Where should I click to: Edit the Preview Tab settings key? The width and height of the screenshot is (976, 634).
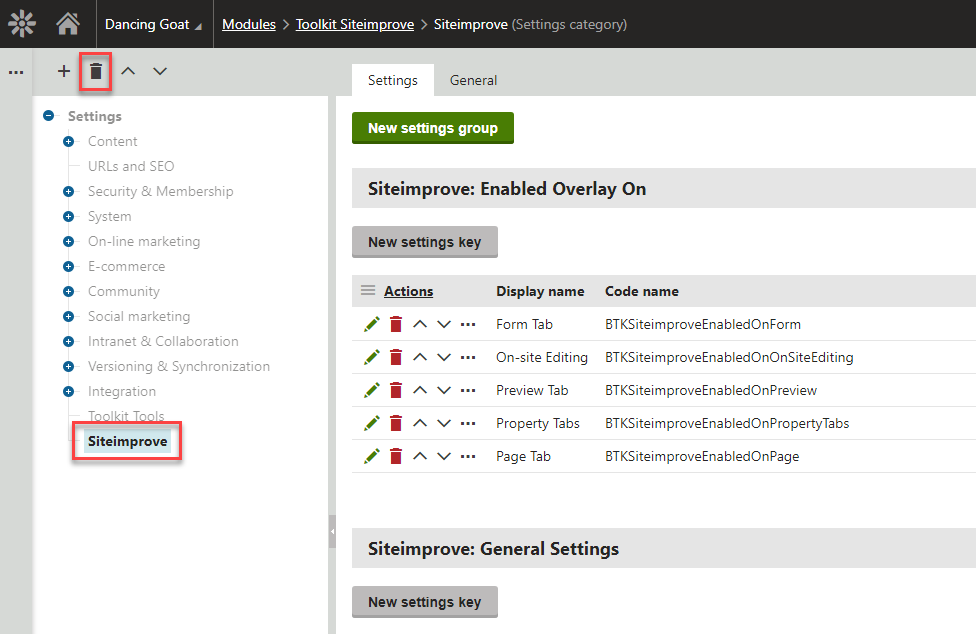click(372, 390)
